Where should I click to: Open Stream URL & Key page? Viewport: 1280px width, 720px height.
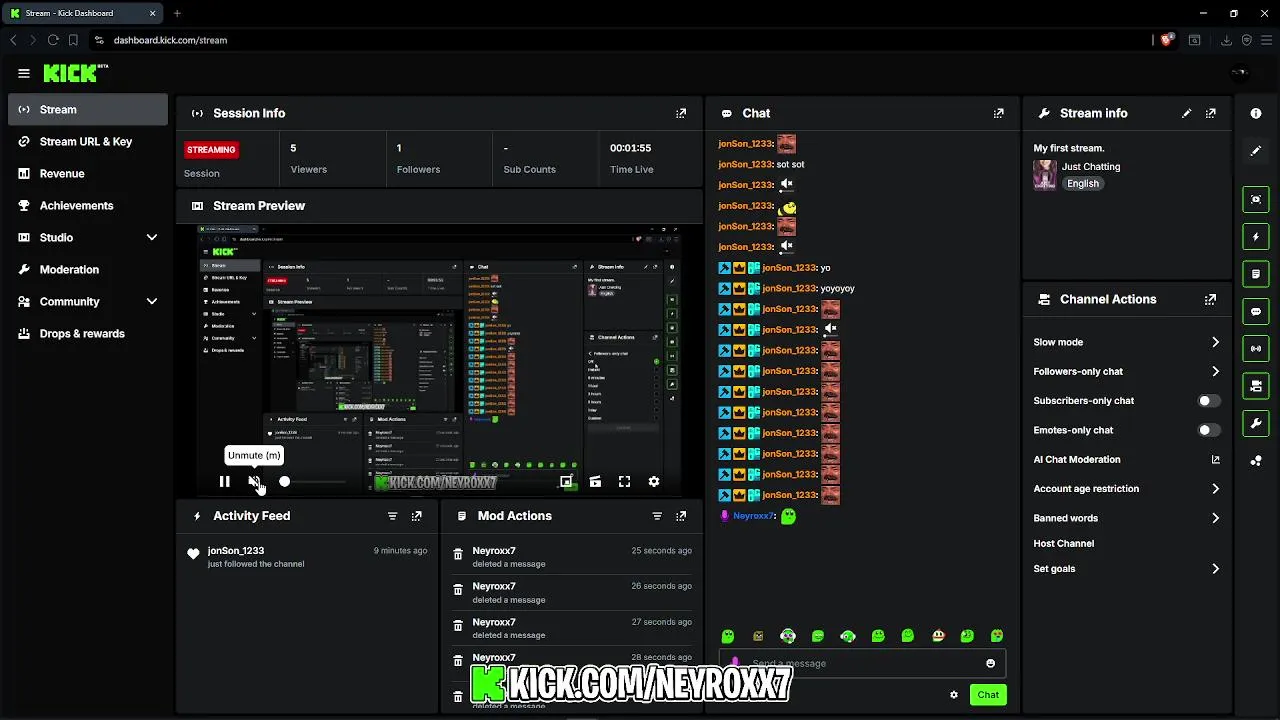88,142
